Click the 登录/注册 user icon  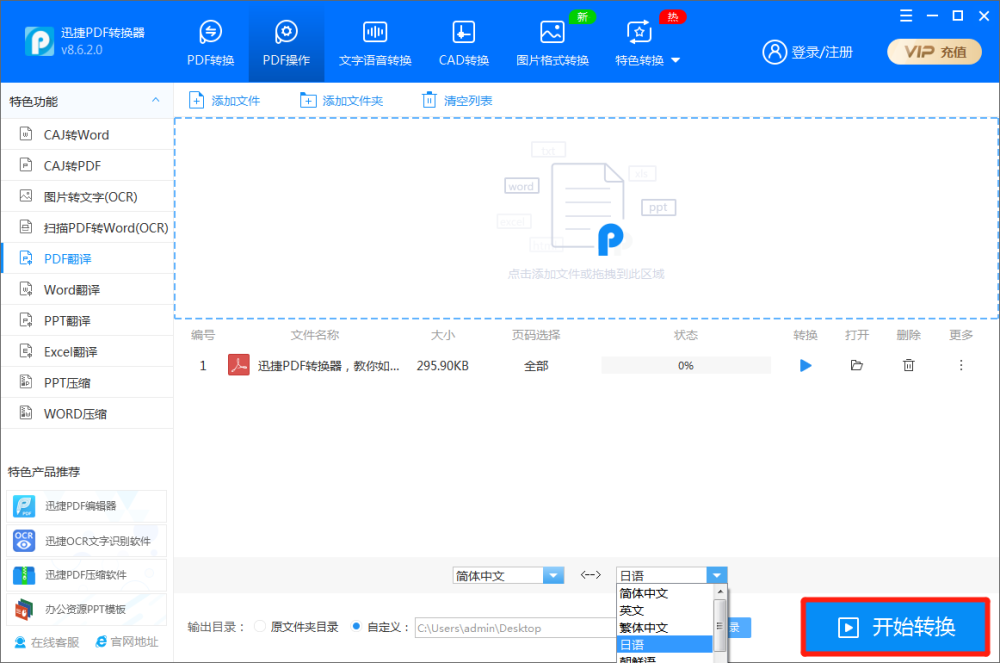[x=775, y=52]
